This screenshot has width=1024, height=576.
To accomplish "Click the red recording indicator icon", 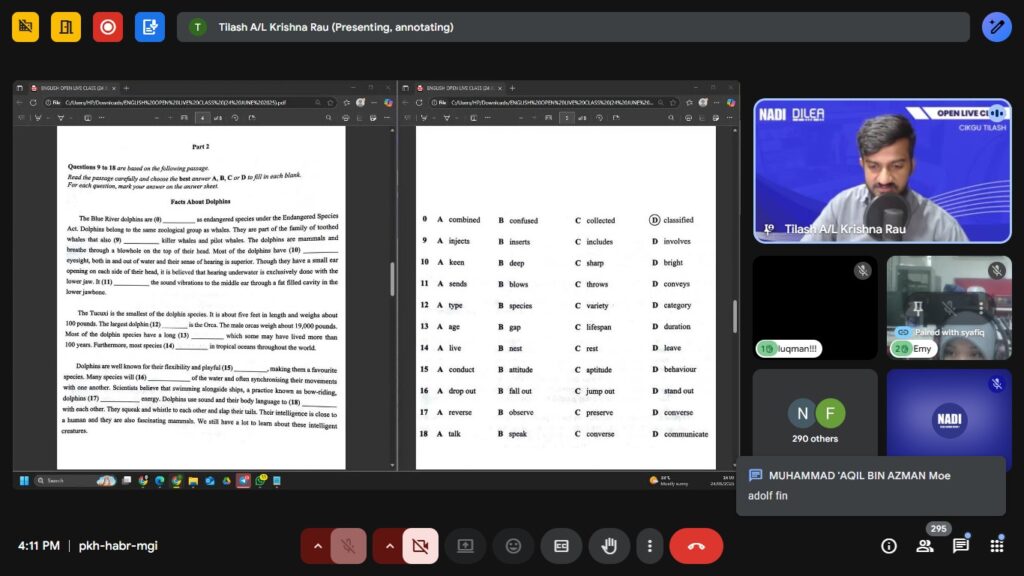I will pyautogui.click(x=108, y=27).
